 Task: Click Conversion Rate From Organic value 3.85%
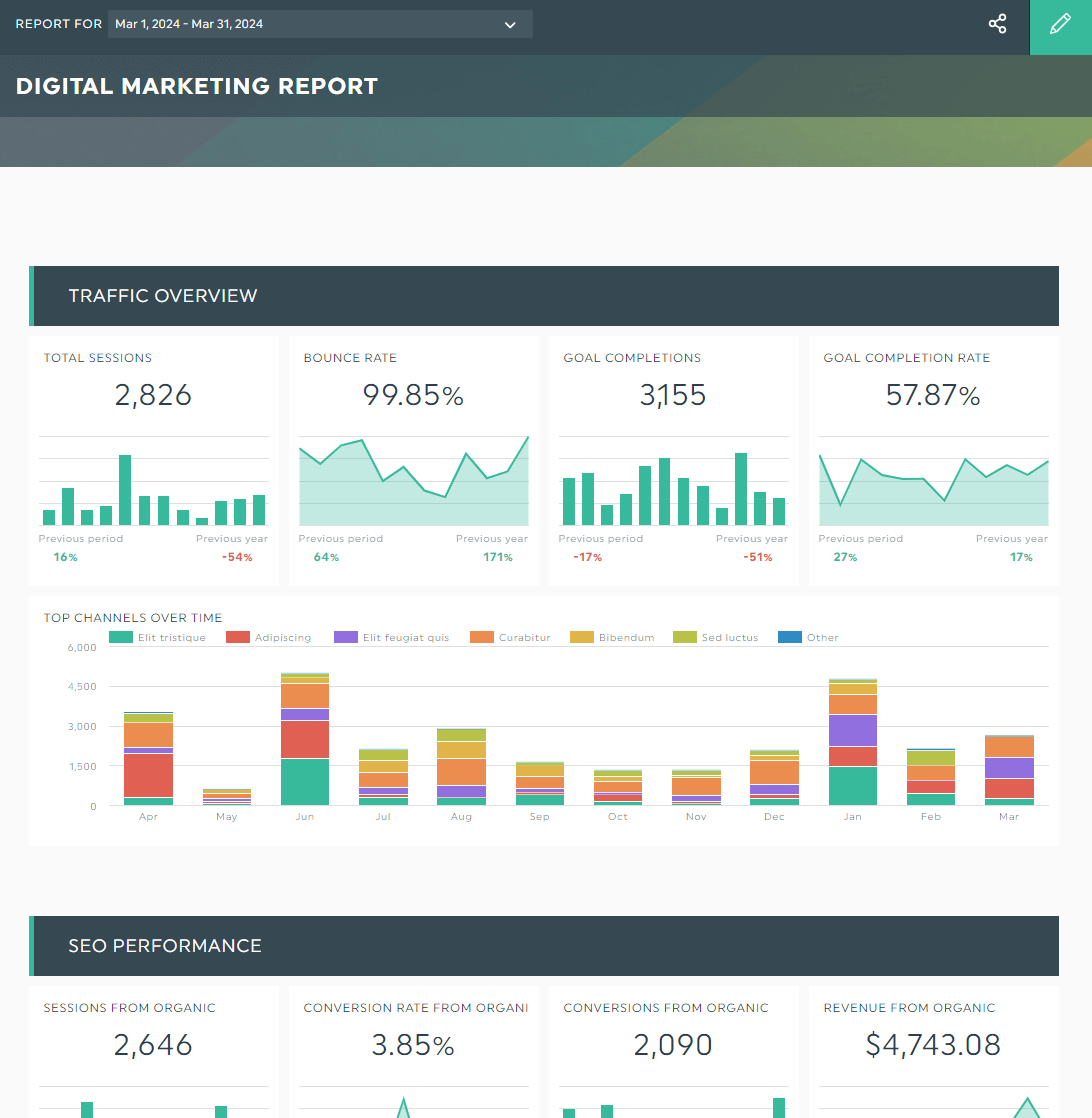[x=413, y=1045]
